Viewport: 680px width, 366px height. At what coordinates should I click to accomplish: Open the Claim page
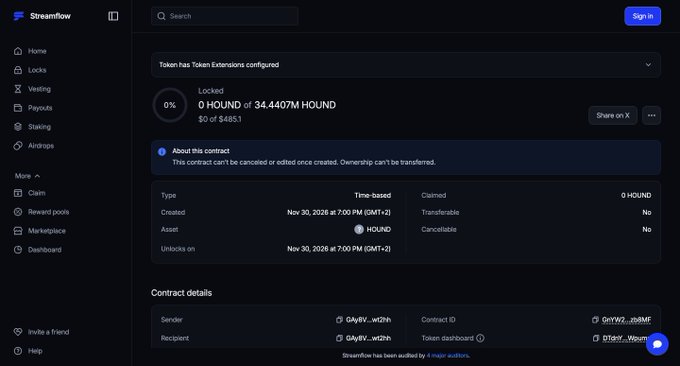point(36,193)
